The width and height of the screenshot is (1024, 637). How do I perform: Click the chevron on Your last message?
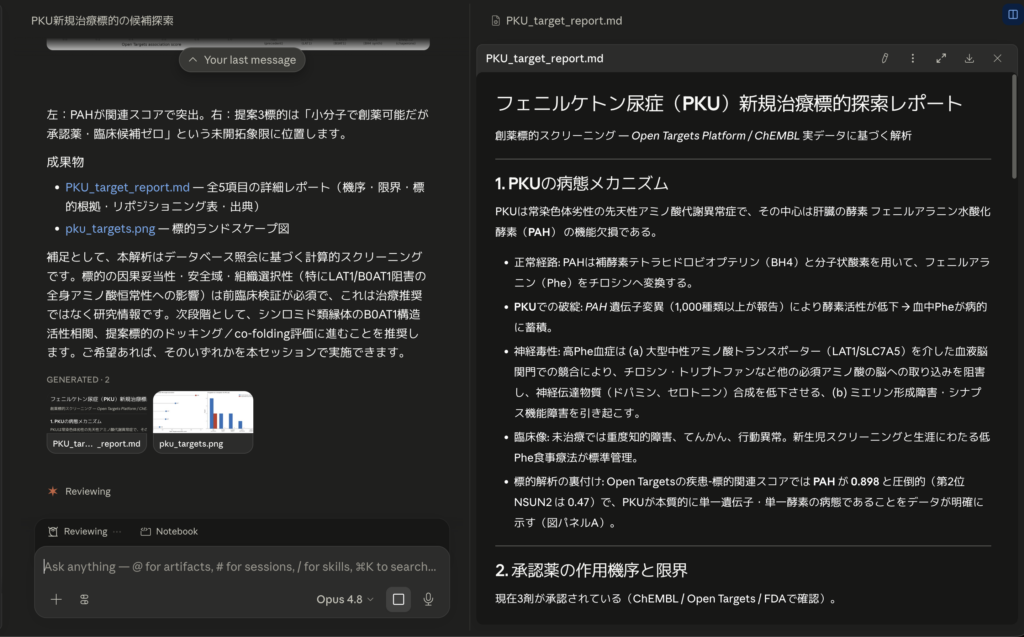click(x=193, y=59)
